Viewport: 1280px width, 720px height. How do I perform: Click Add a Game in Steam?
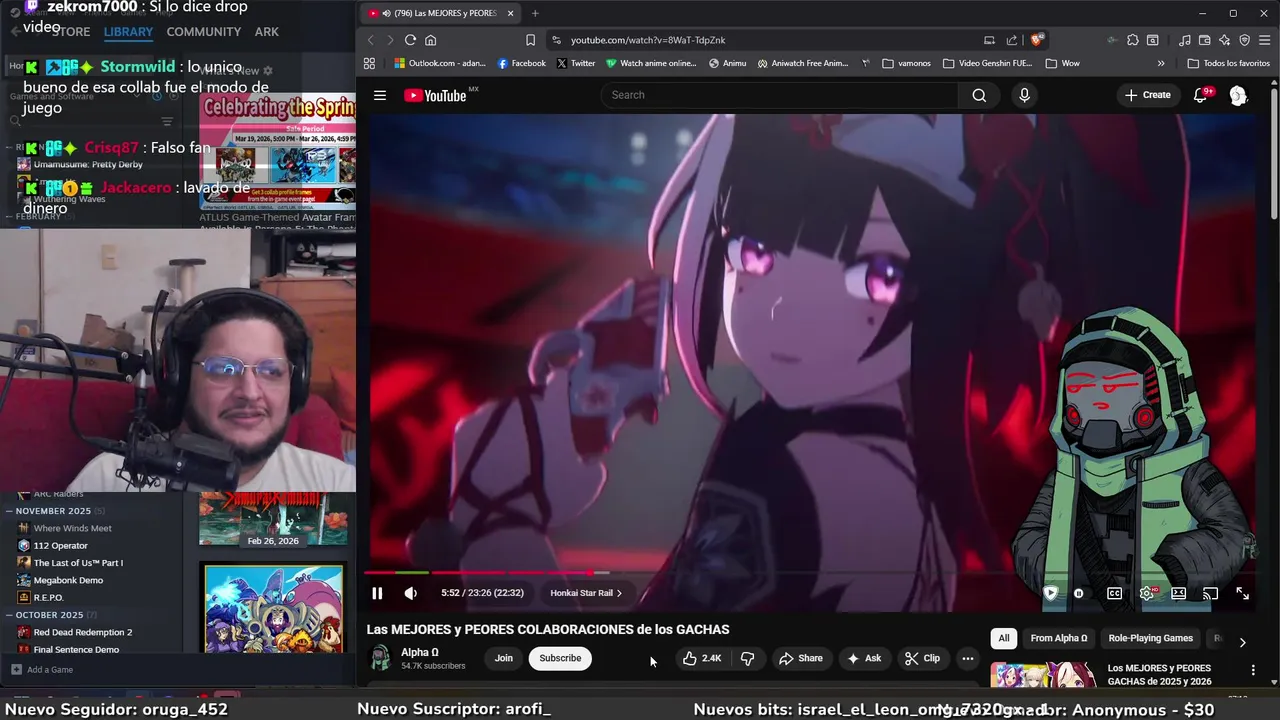[42, 670]
